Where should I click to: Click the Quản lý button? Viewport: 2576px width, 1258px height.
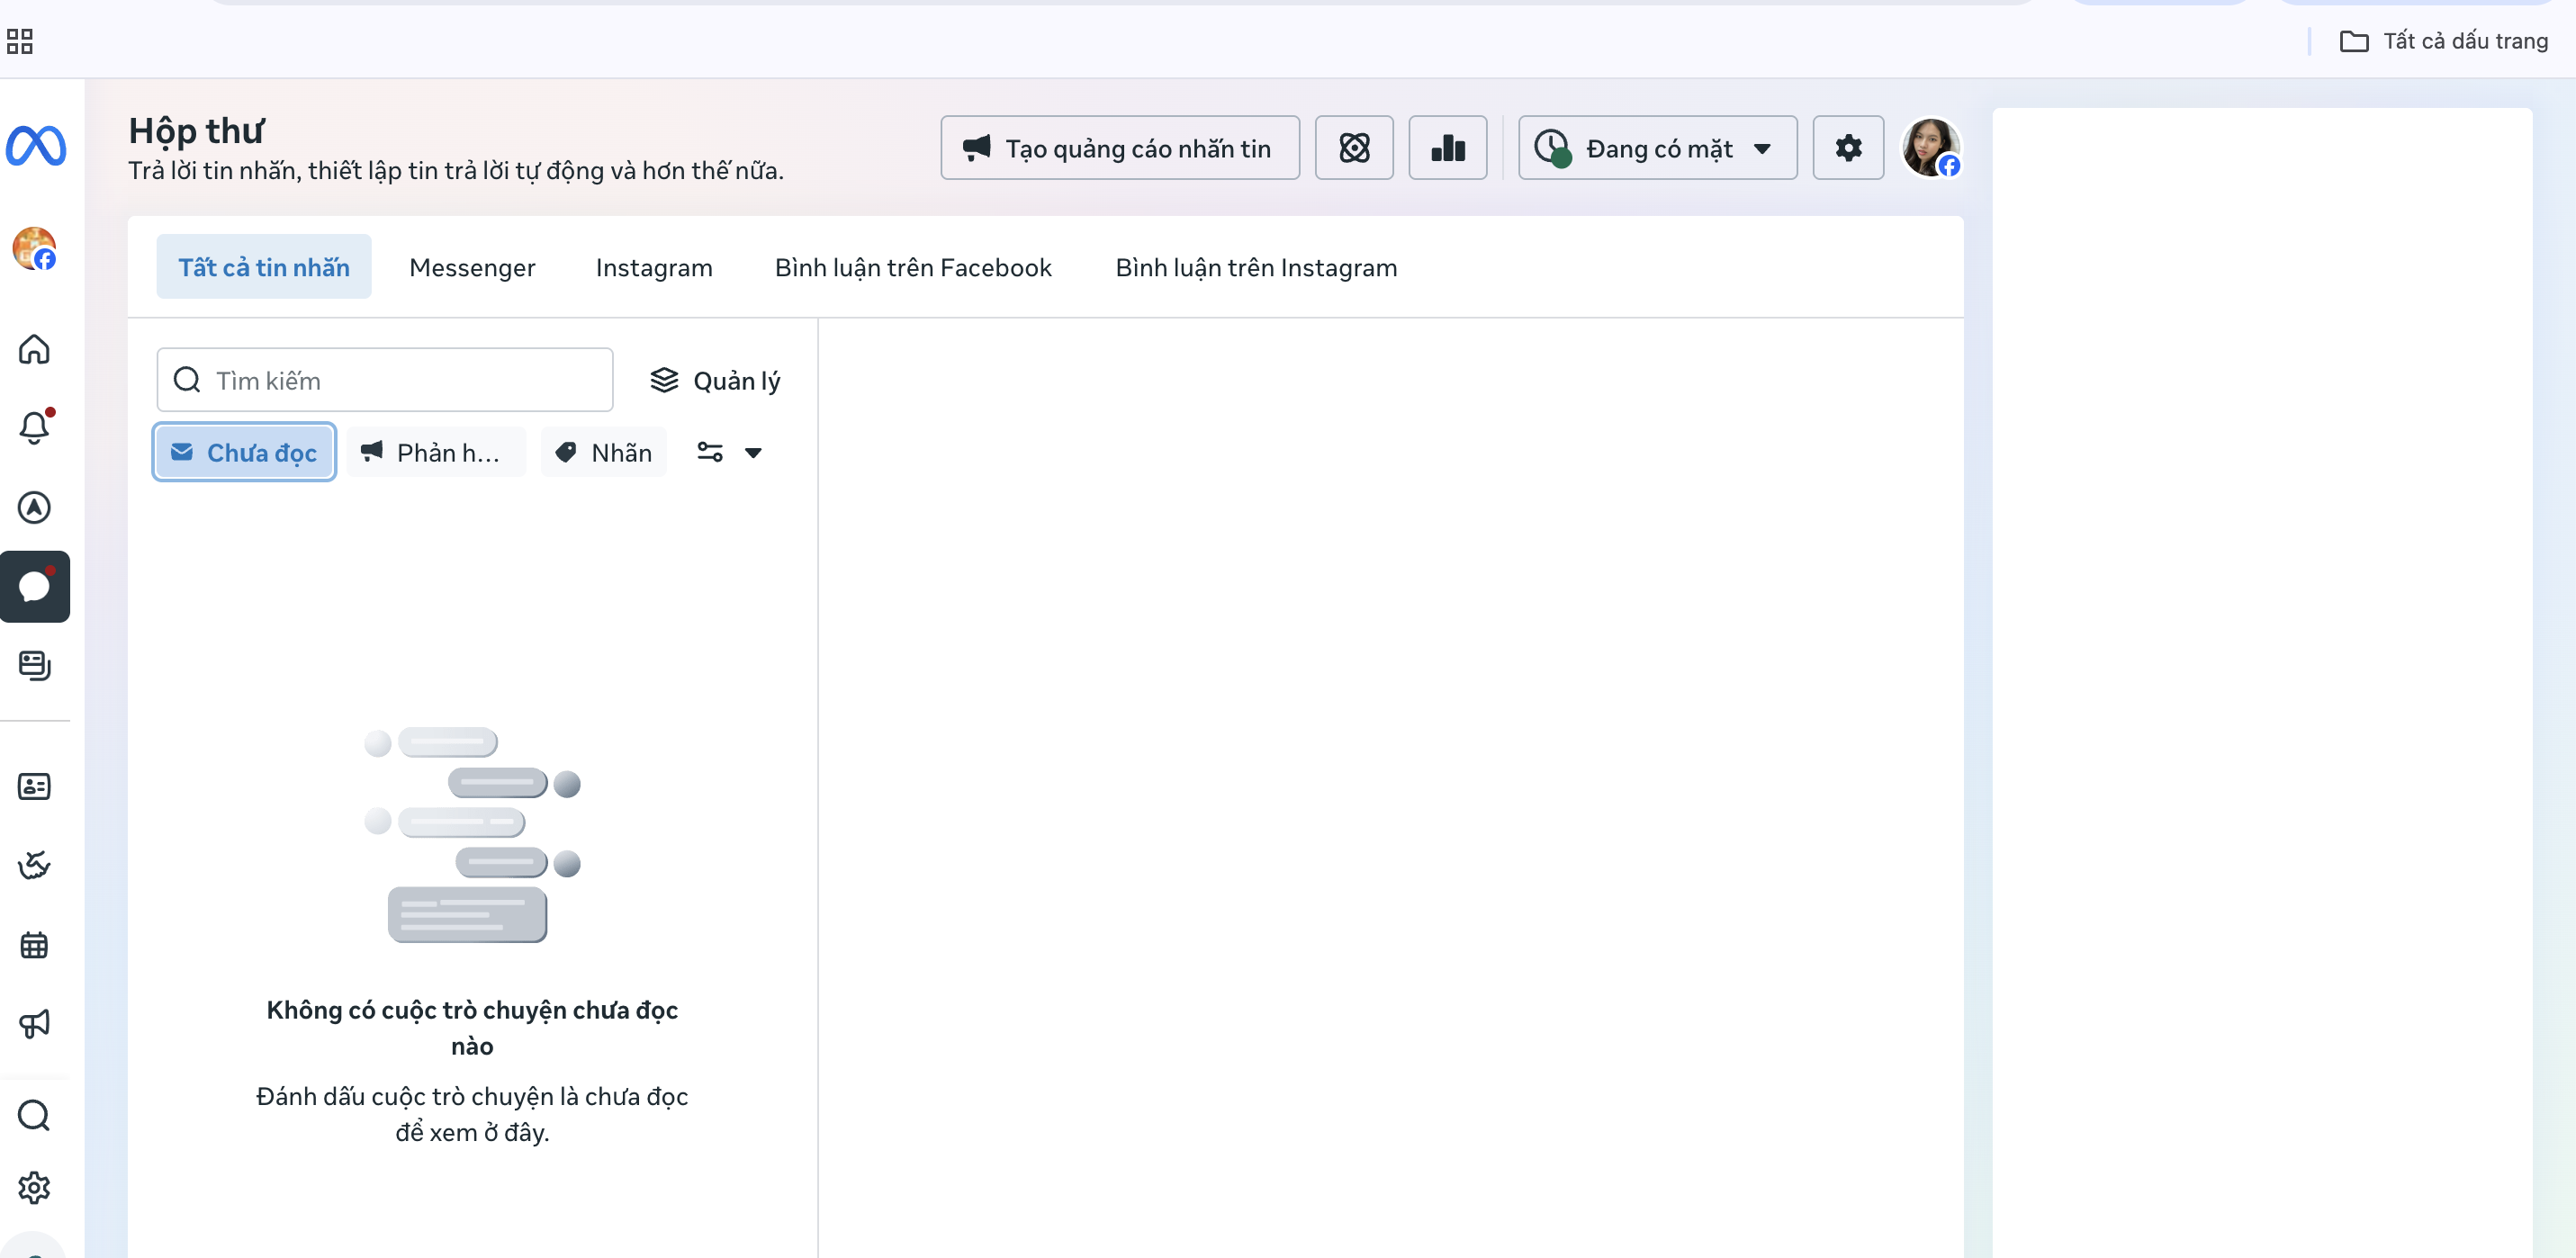[x=715, y=381]
